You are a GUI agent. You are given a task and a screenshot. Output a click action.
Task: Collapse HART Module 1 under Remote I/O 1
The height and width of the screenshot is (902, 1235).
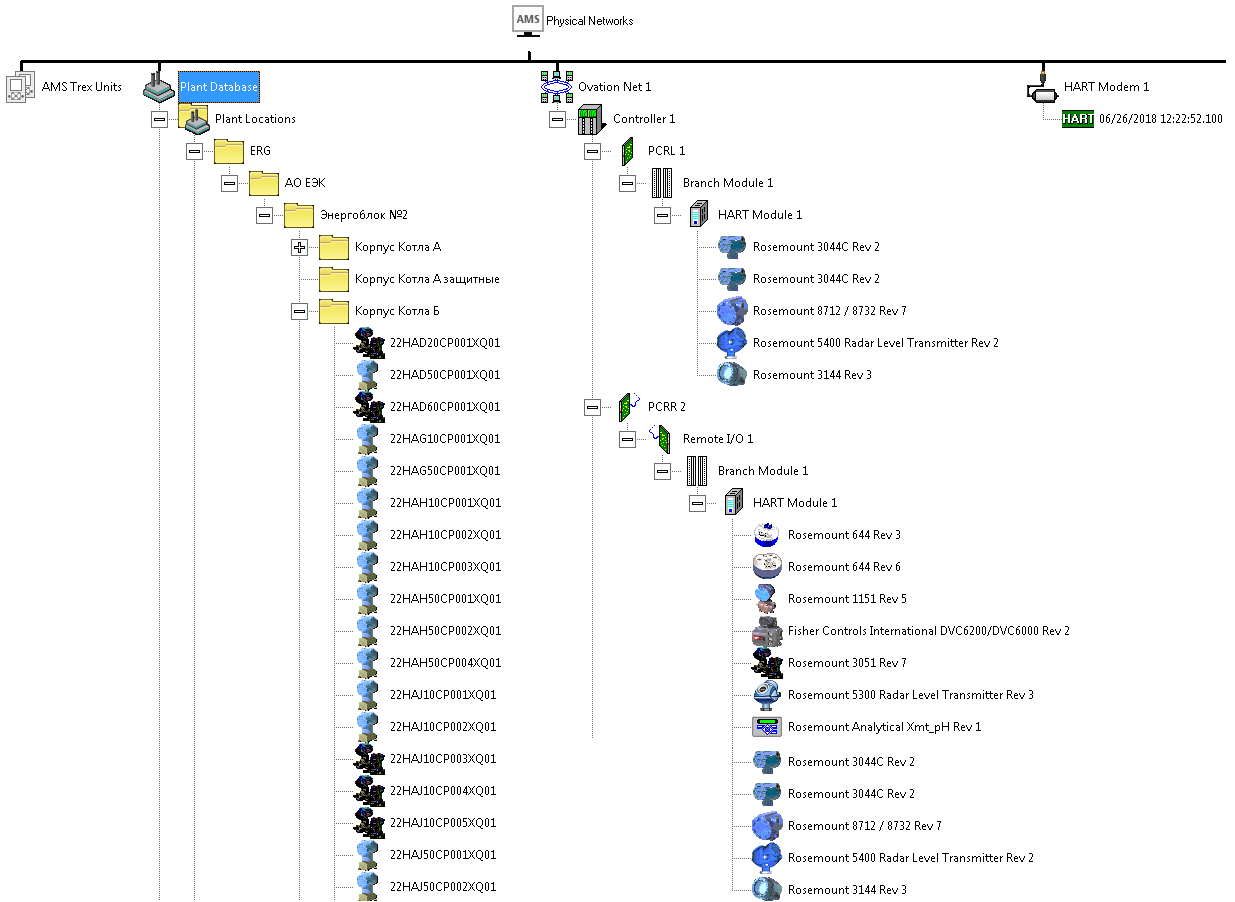pos(697,503)
